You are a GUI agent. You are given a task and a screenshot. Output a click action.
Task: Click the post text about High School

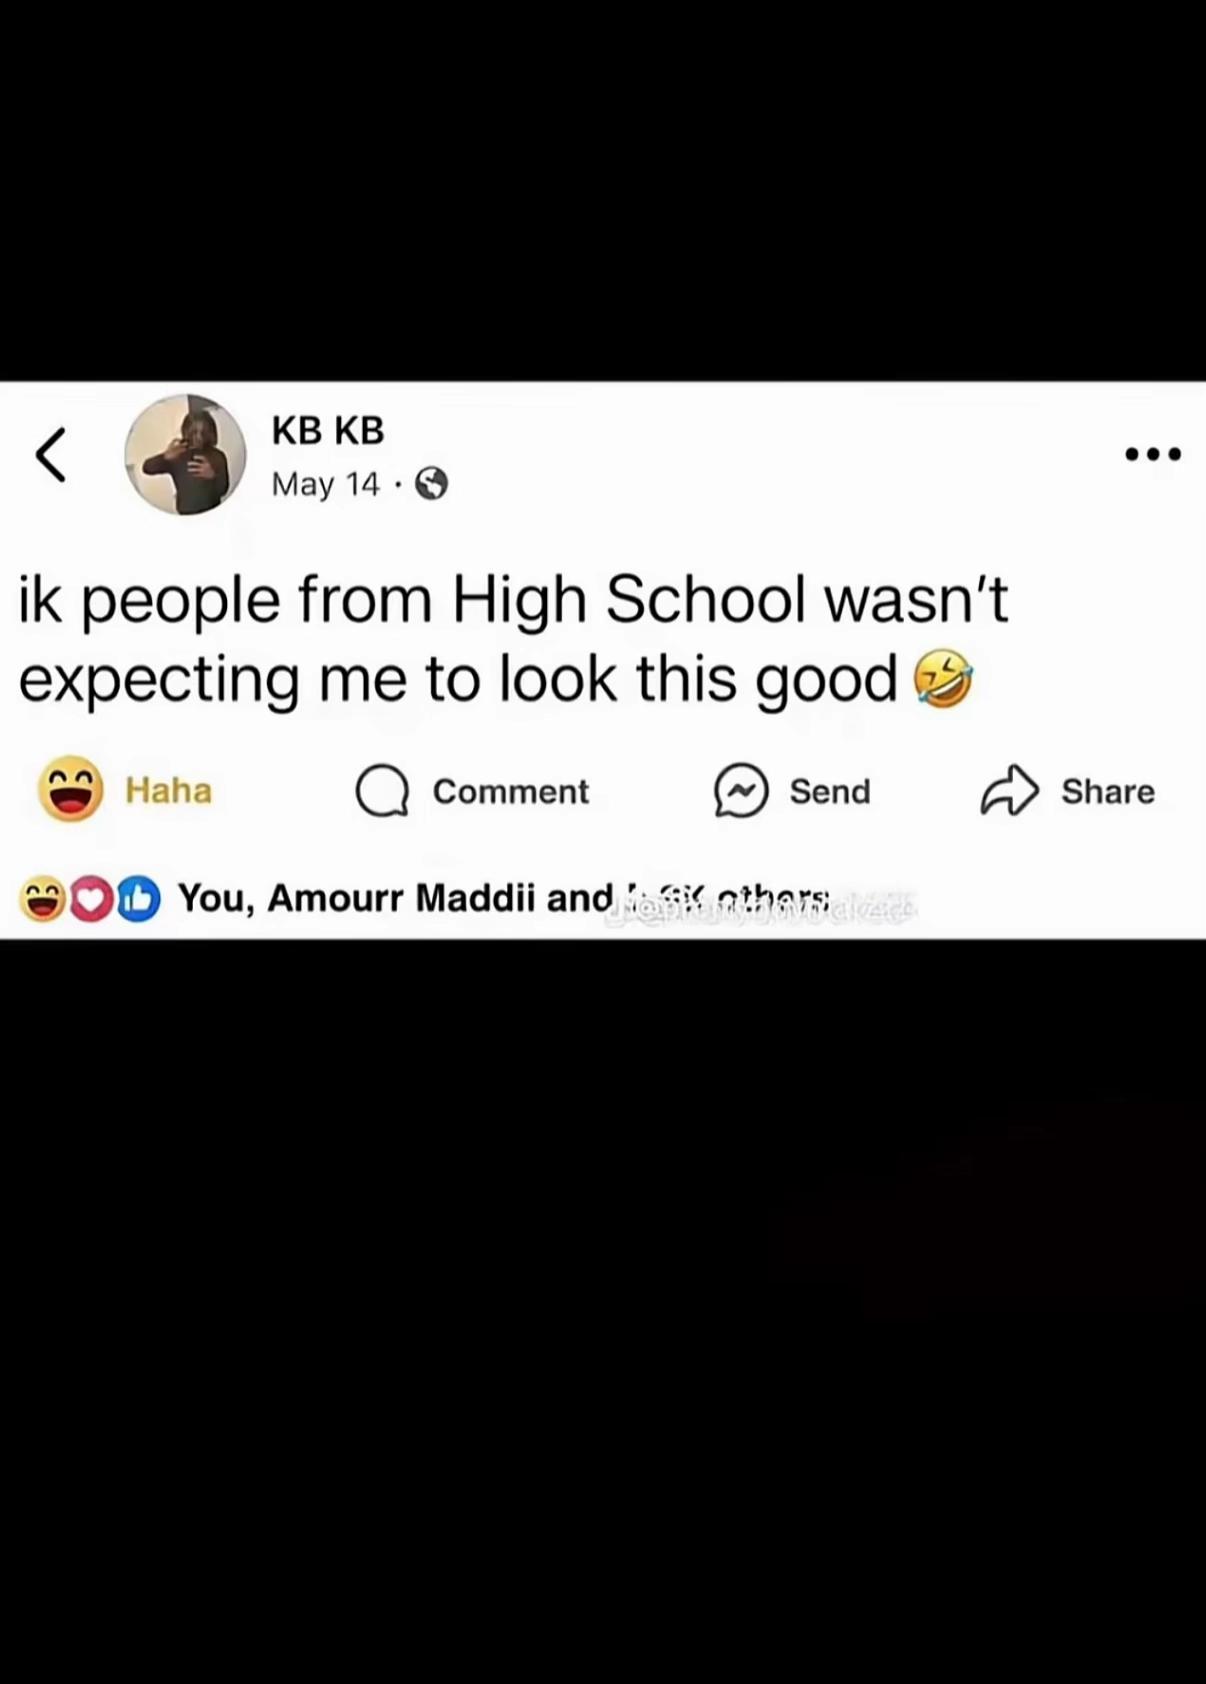tap(513, 639)
